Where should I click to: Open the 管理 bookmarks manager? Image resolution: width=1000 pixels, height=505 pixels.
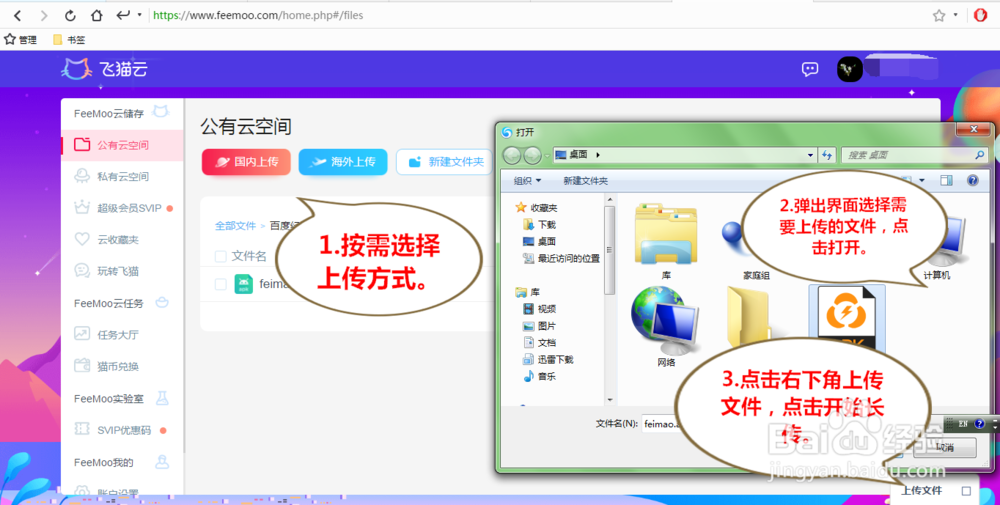pos(20,40)
